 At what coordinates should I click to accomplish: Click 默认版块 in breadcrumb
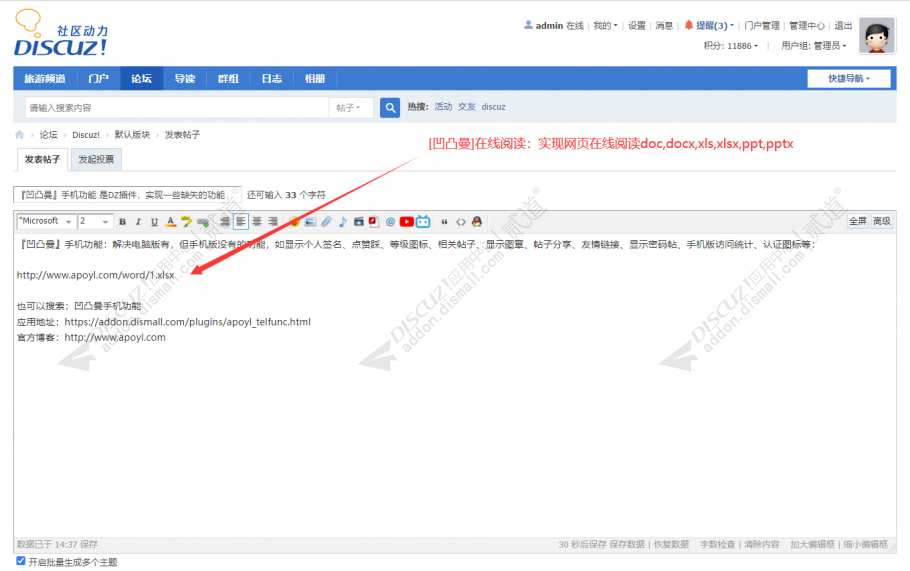pos(132,135)
